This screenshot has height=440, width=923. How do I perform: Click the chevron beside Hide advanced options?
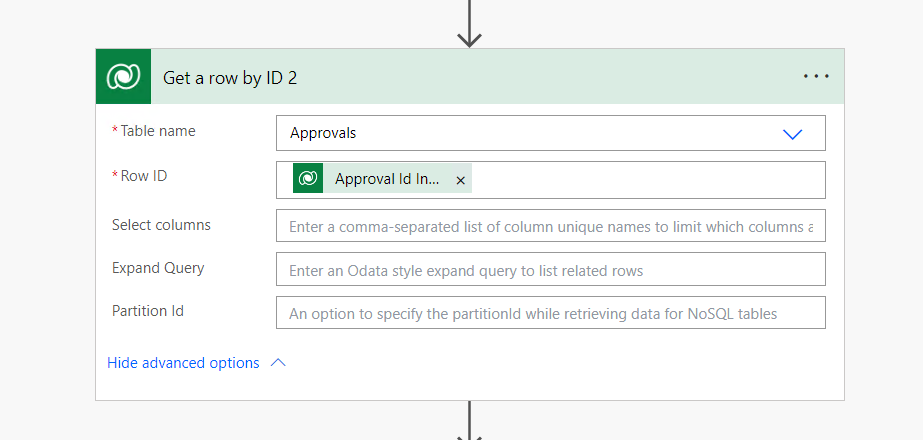point(278,363)
